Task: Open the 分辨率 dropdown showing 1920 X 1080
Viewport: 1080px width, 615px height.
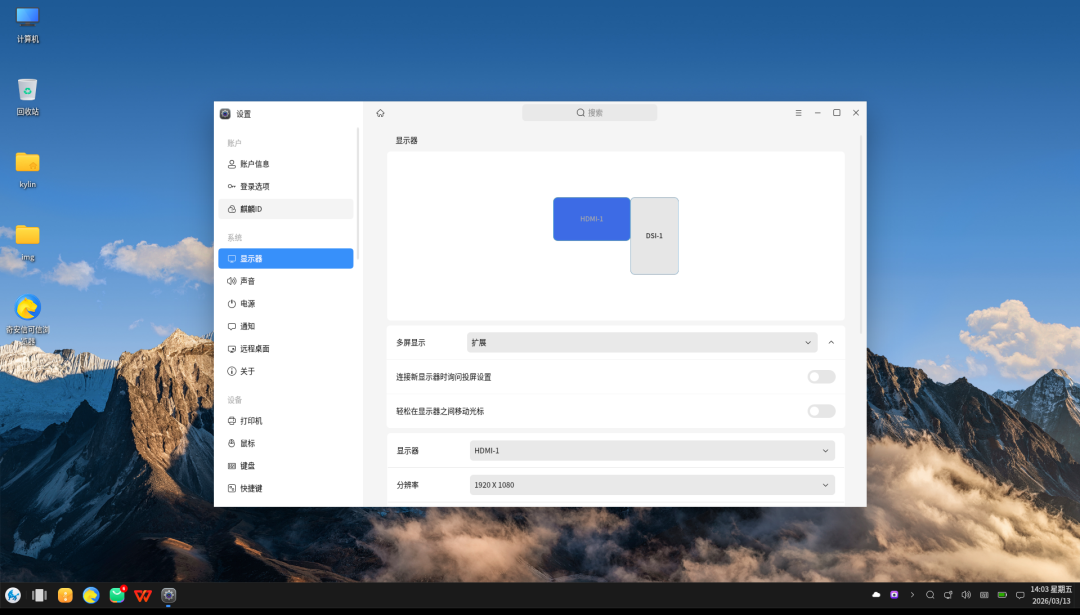Action: pyautogui.click(x=652, y=485)
